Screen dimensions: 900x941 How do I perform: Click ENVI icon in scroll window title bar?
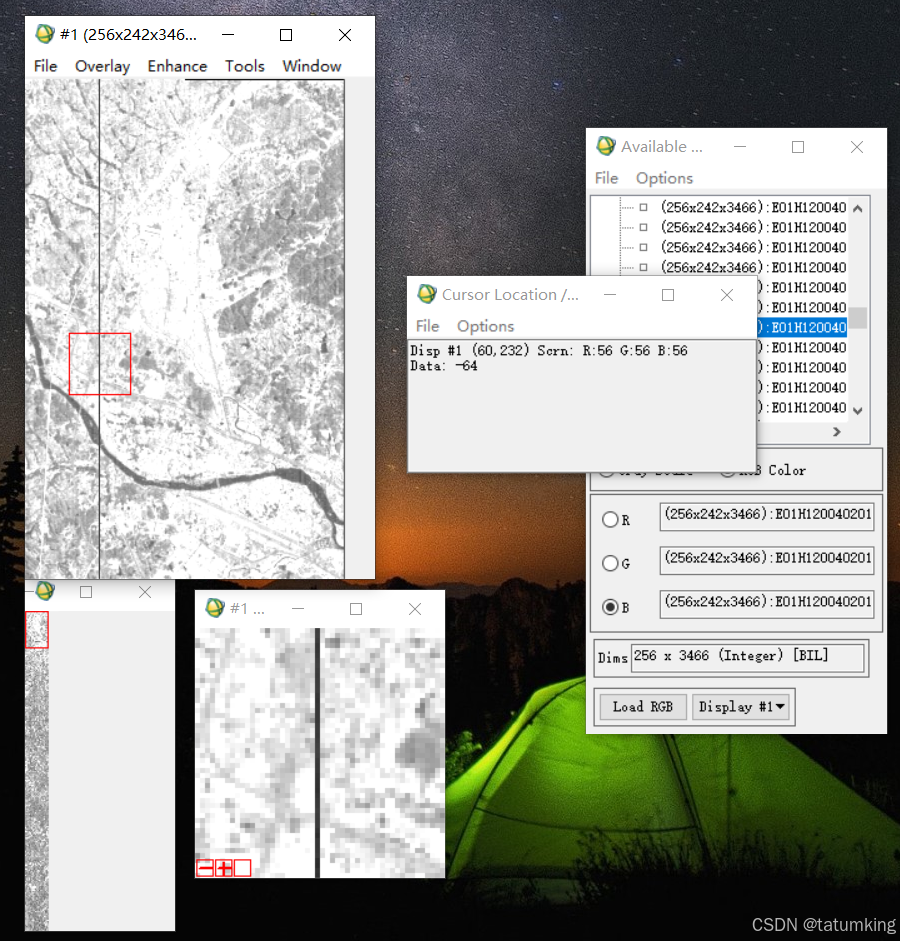(45, 591)
